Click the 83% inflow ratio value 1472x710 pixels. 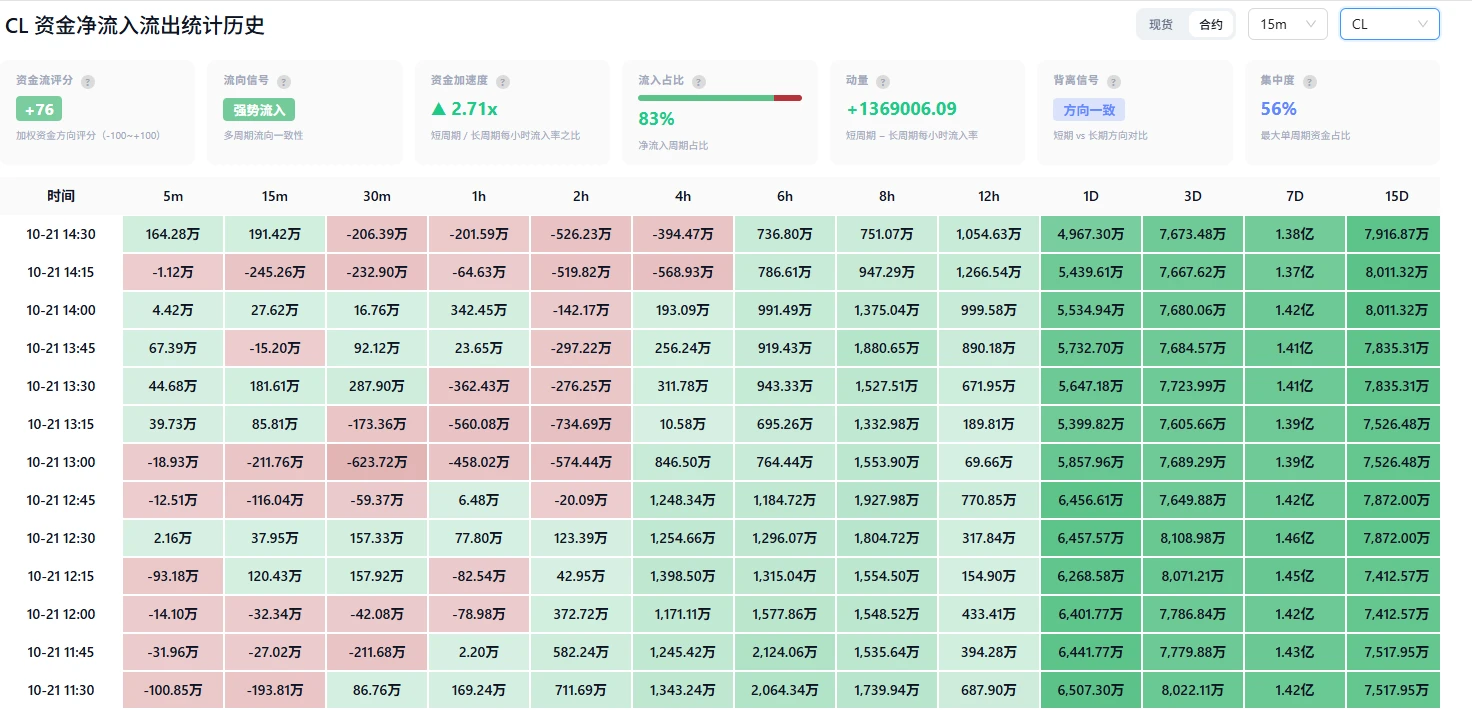click(x=656, y=119)
